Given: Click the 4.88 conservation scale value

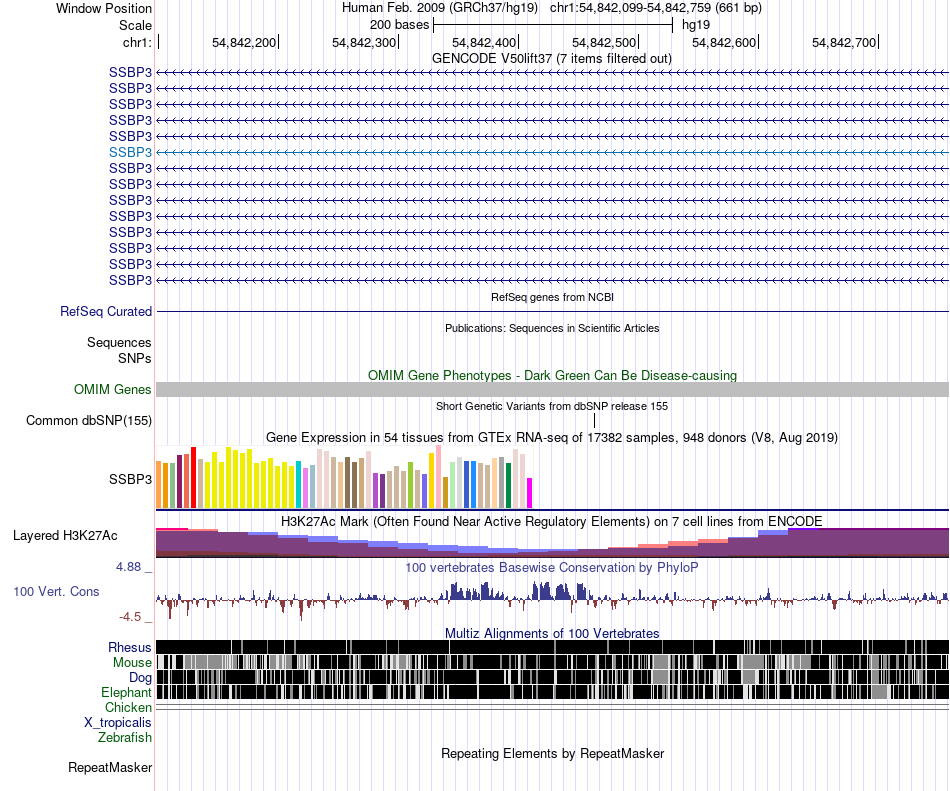Looking at the screenshot, I should pos(128,567).
